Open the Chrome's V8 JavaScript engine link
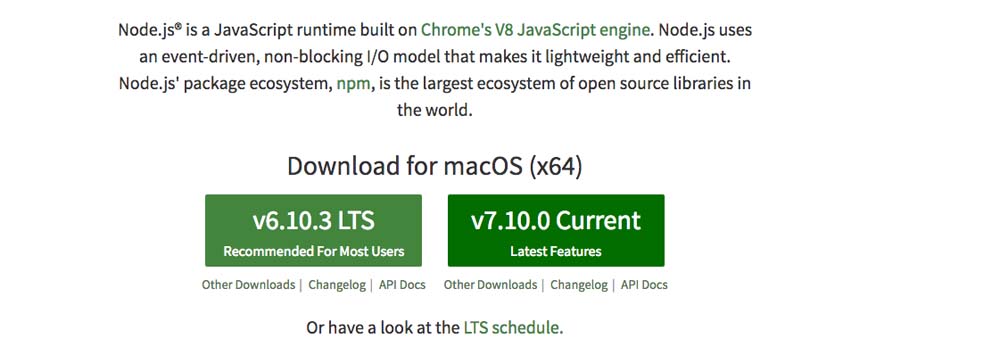This screenshot has width=1000, height=363. click(x=536, y=30)
